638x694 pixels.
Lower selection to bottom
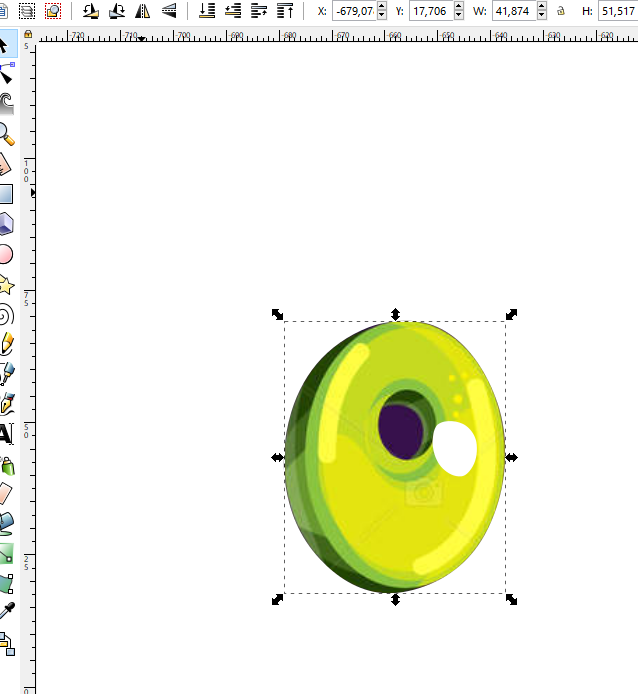tap(207, 11)
